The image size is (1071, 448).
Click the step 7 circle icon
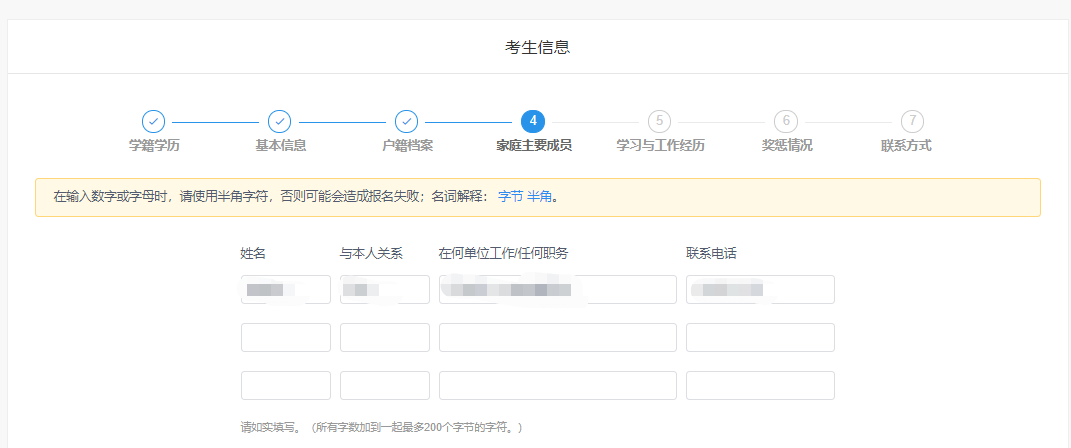tap(912, 121)
